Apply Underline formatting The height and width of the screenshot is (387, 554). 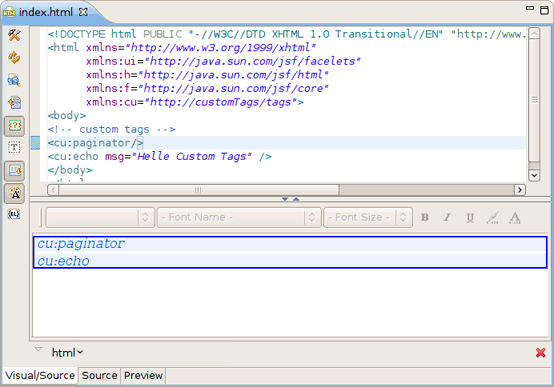pos(470,217)
